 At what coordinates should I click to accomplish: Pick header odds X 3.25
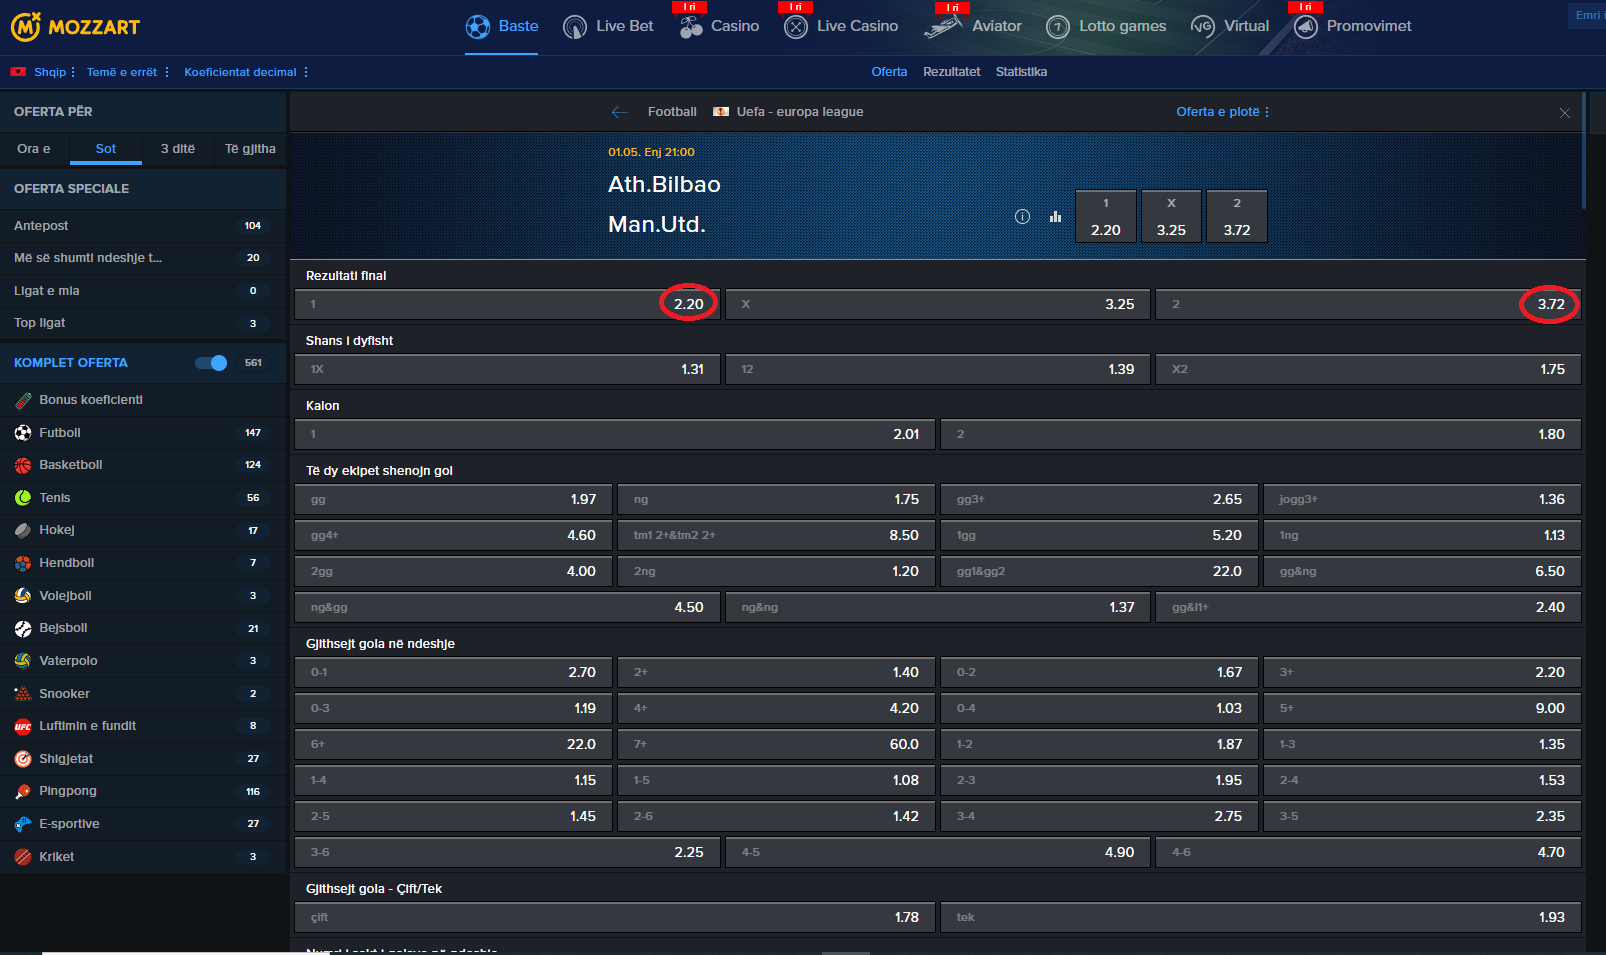pyautogui.click(x=1171, y=217)
